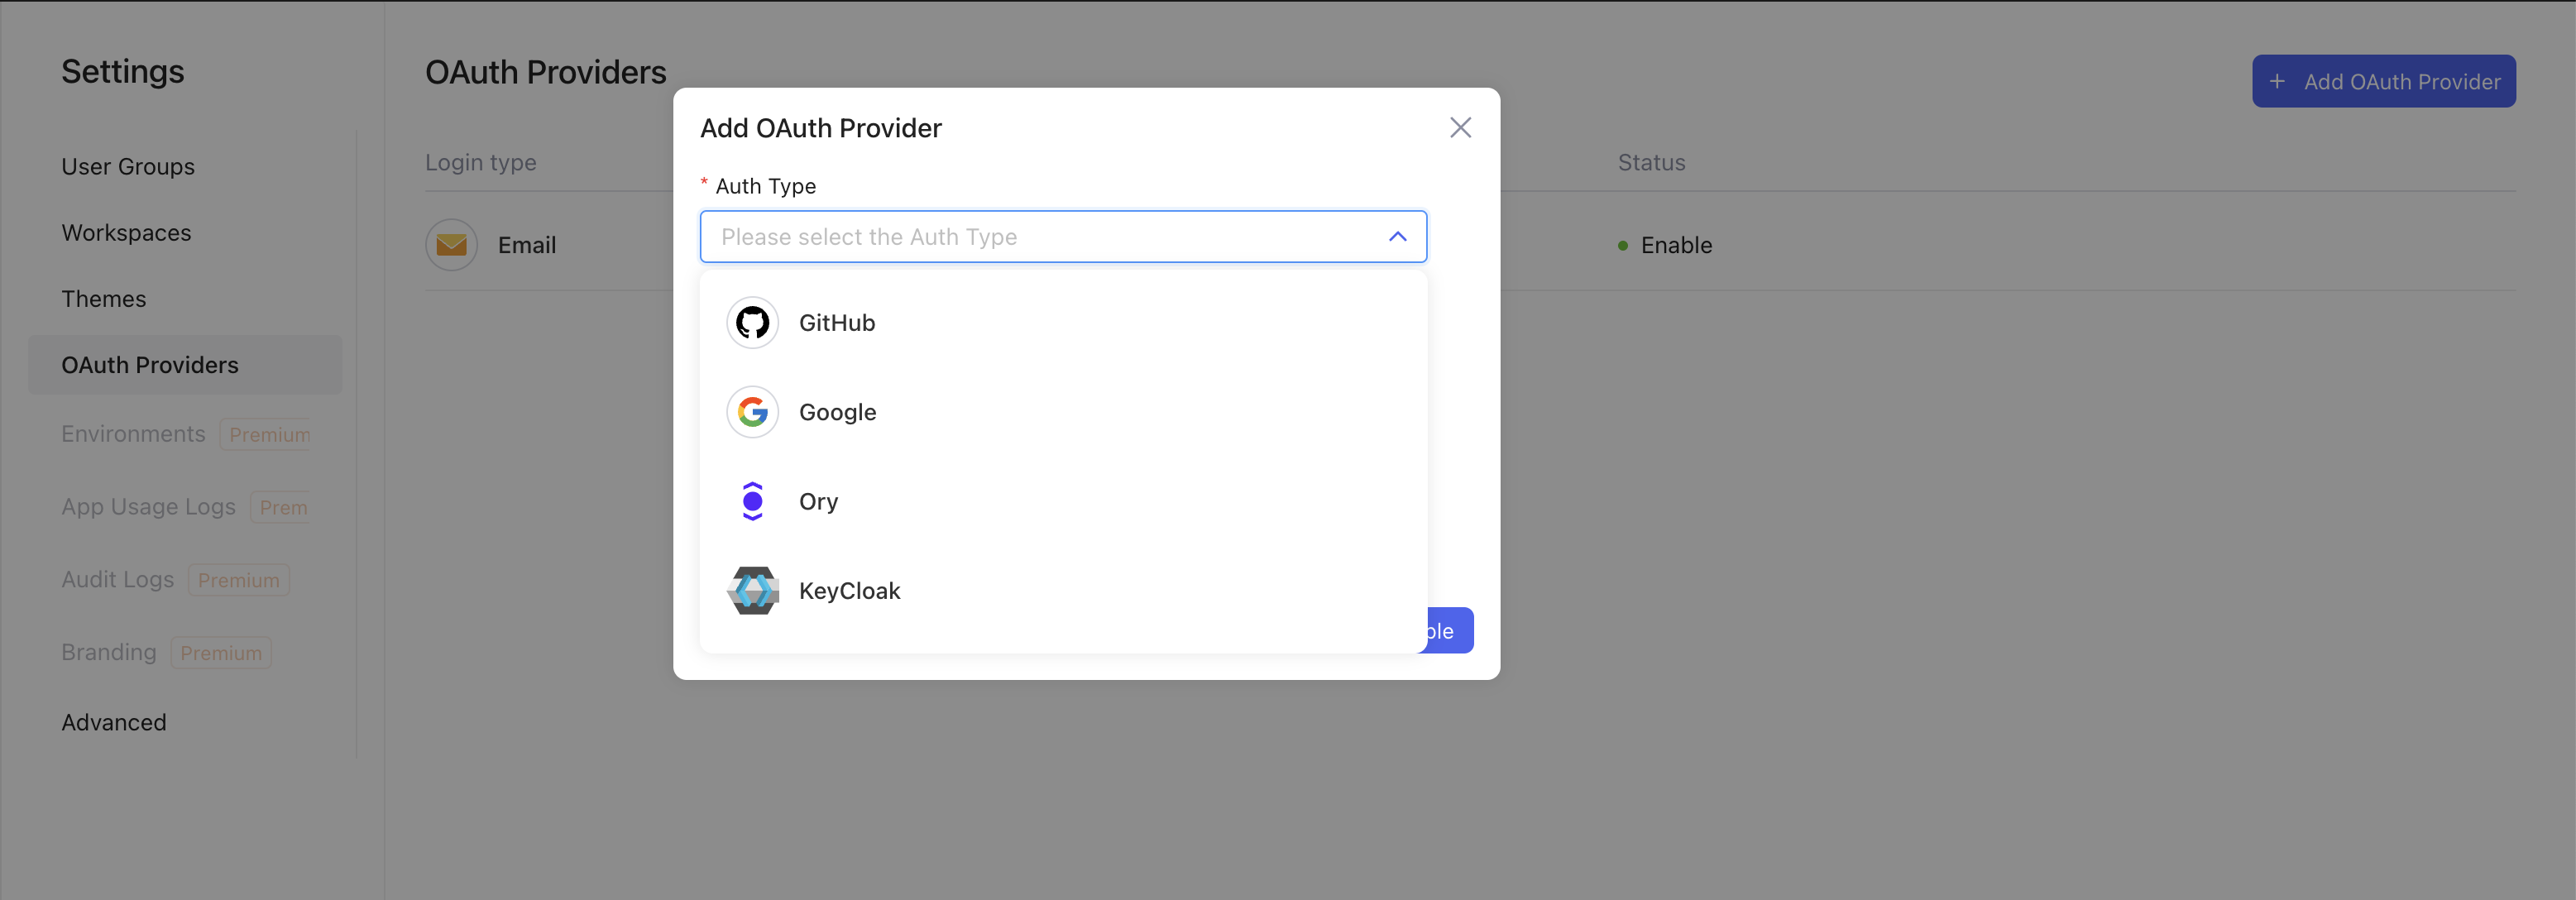Click the GitHub logo icon

(x=752, y=323)
